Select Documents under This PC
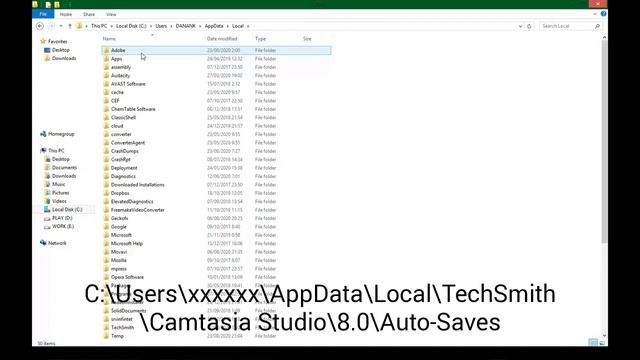640x360 pixels. [64, 167]
